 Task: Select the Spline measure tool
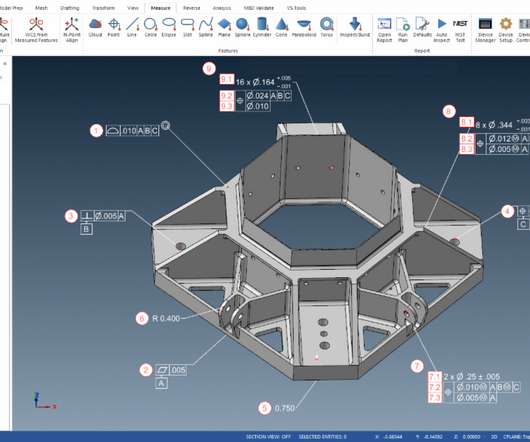point(206,27)
